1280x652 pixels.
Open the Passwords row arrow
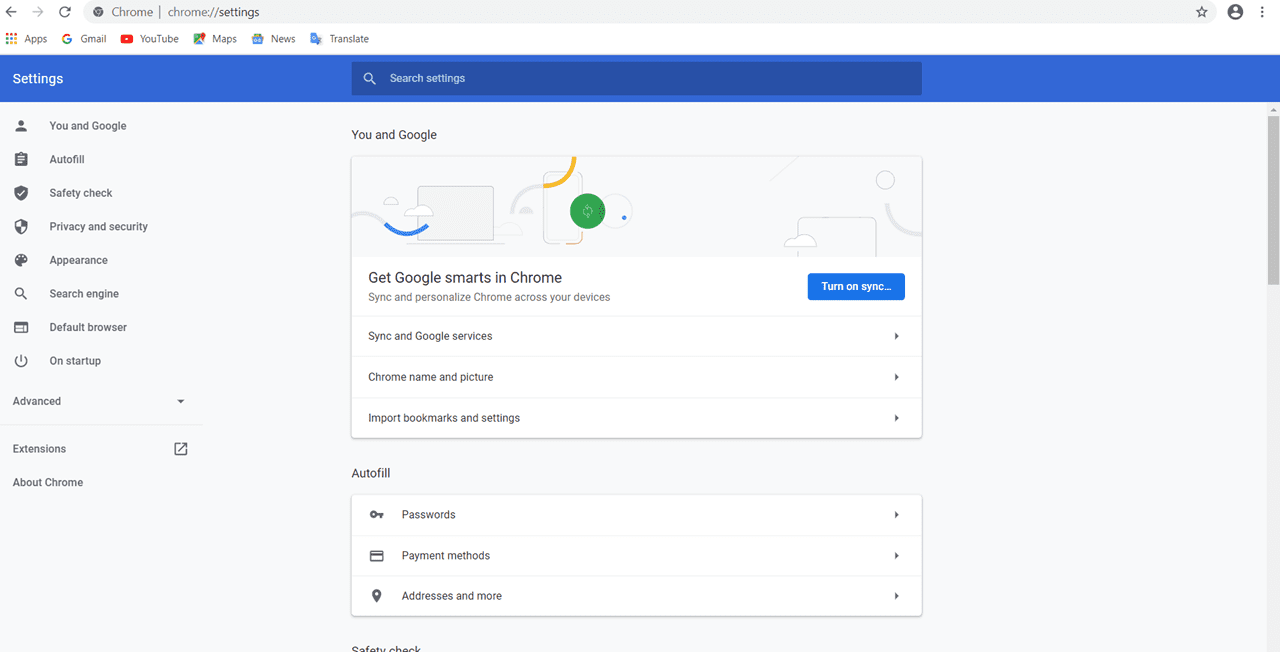tap(896, 515)
